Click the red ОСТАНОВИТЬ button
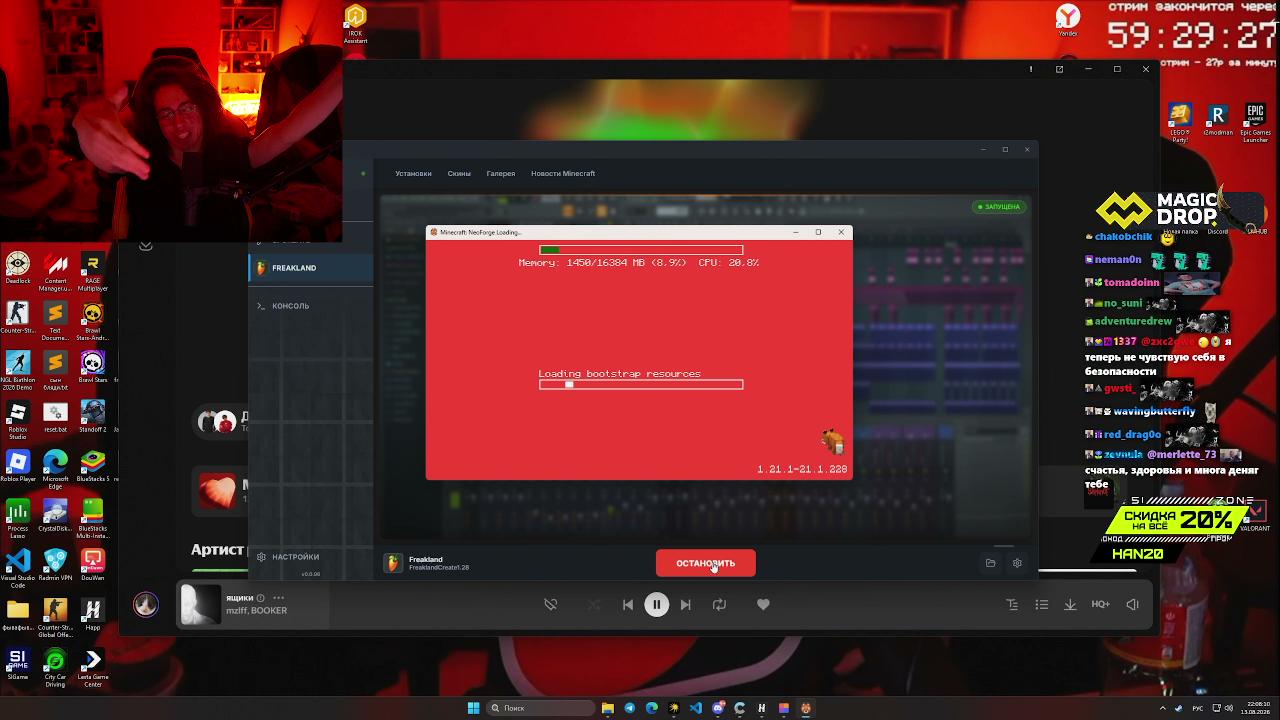Image resolution: width=1280 pixels, height=720 pixels. click(x=706, y=563)
